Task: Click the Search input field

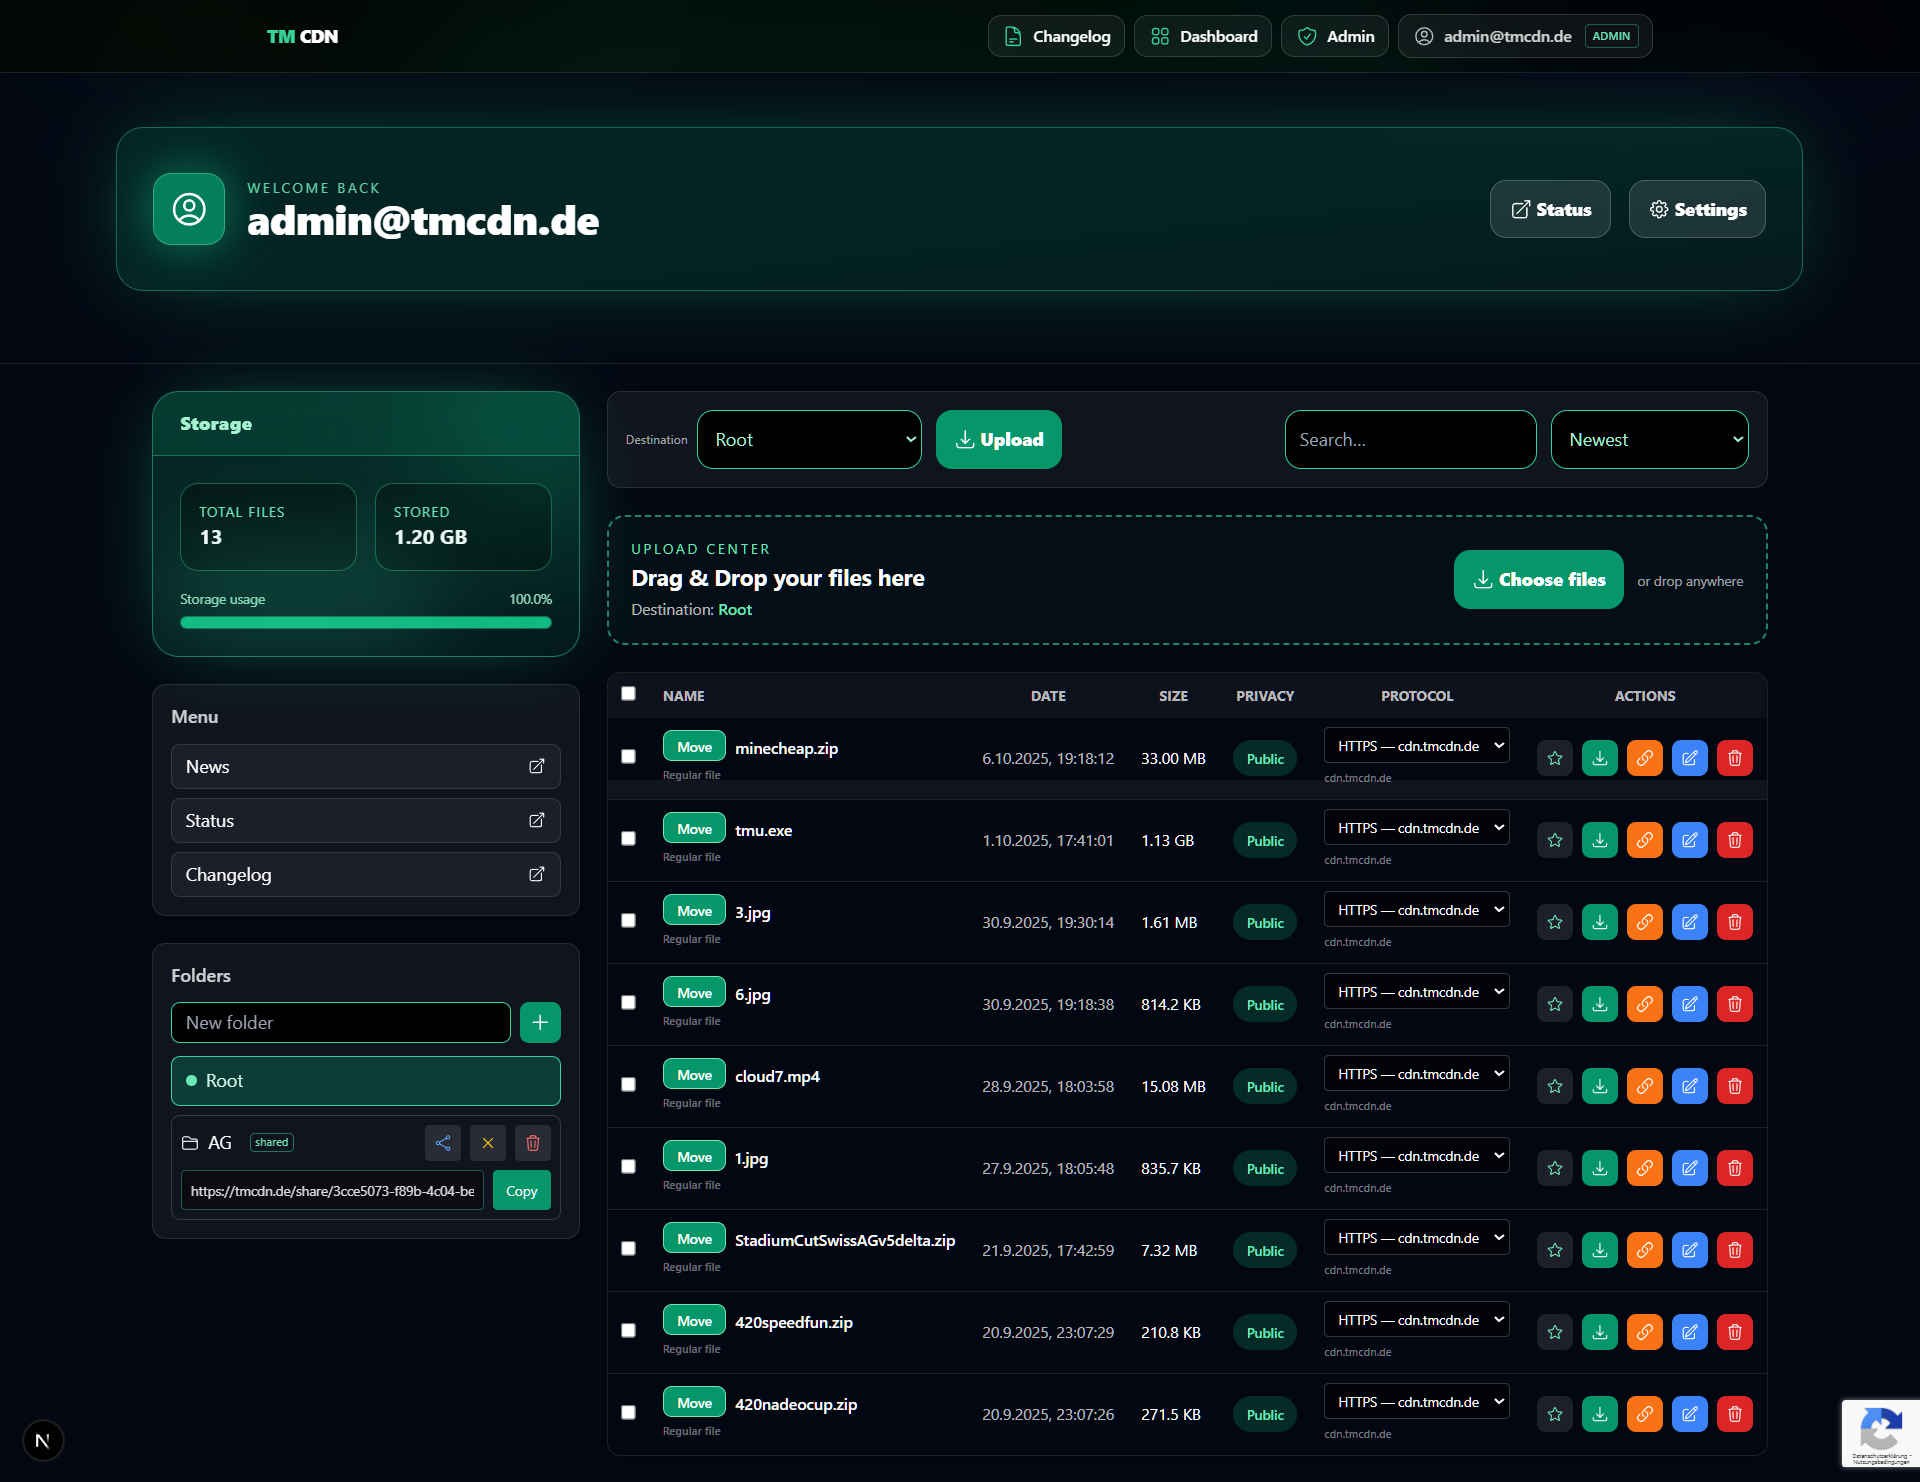Action: pos(1410,440)
